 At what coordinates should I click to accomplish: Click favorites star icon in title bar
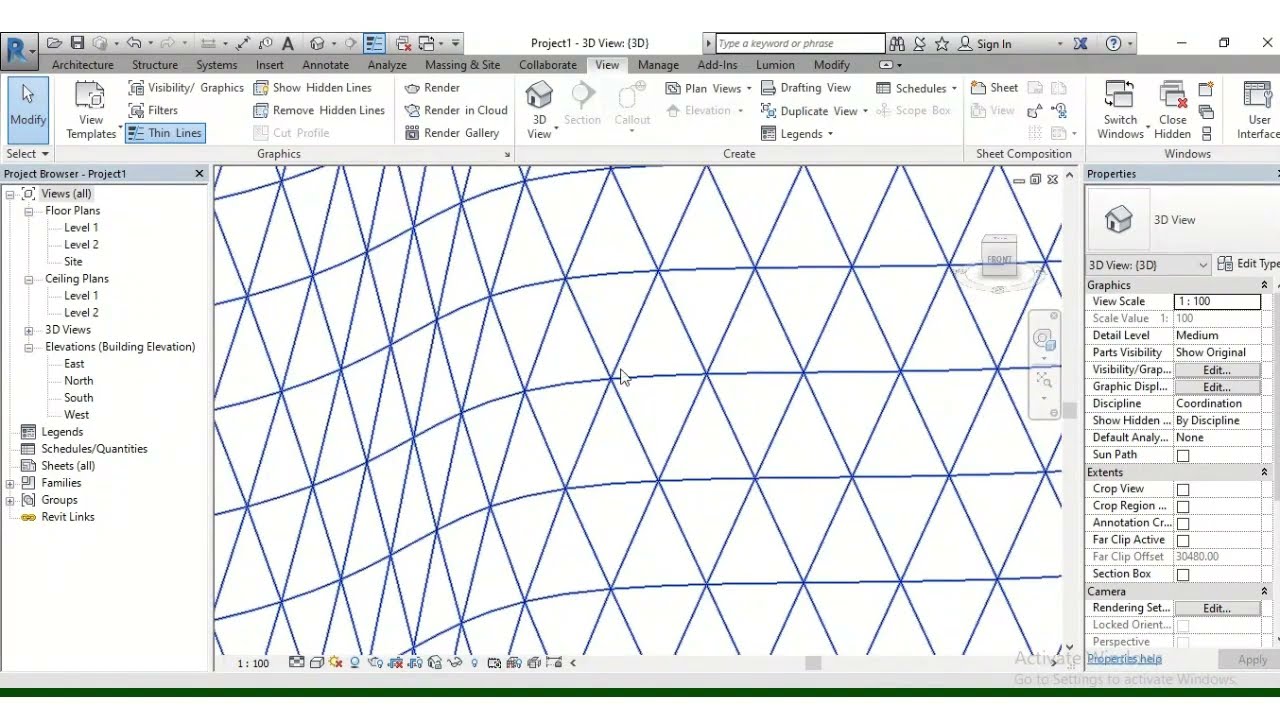coord(941,44)
